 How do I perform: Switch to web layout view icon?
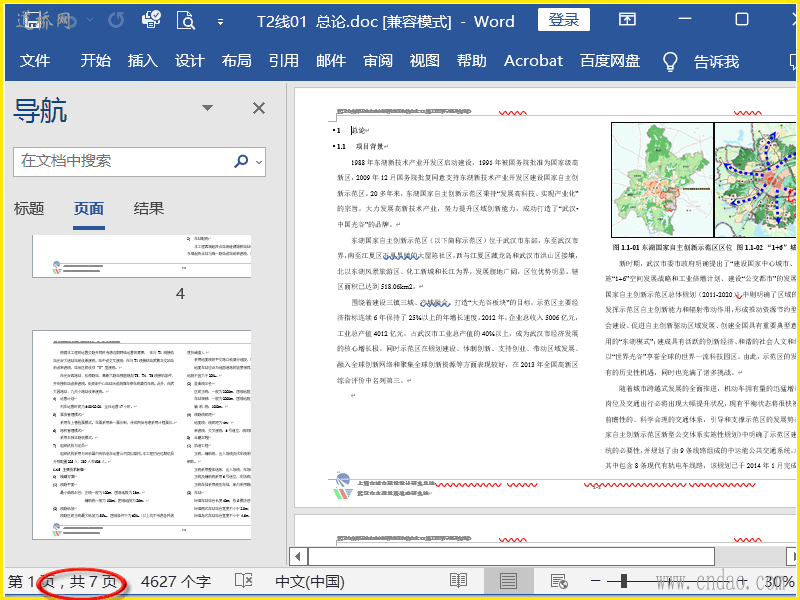click(559, 581)
